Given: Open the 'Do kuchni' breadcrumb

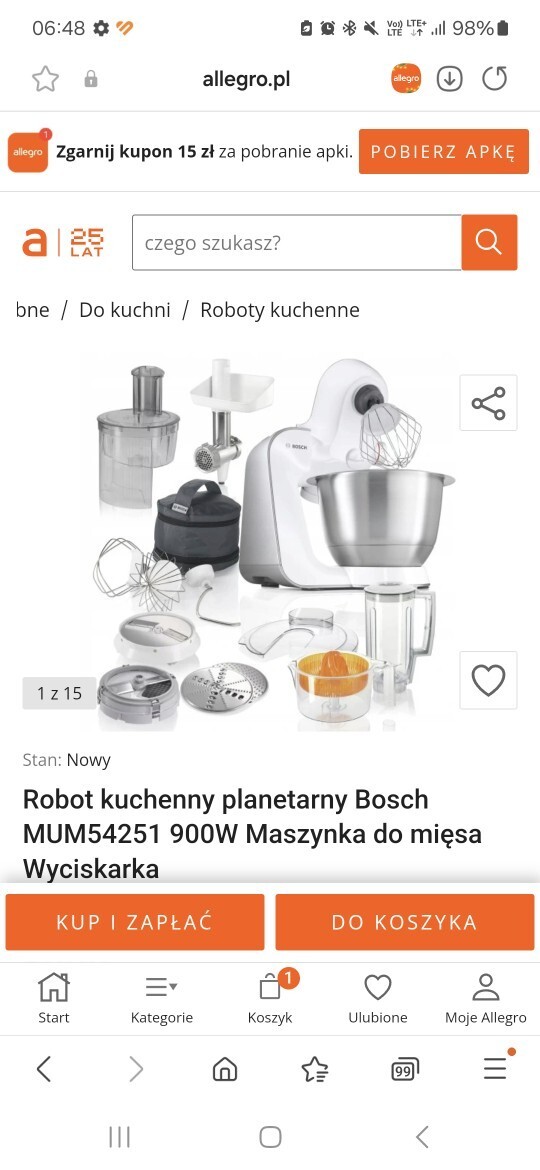Looking at the screenshot, I should (125, 310).
